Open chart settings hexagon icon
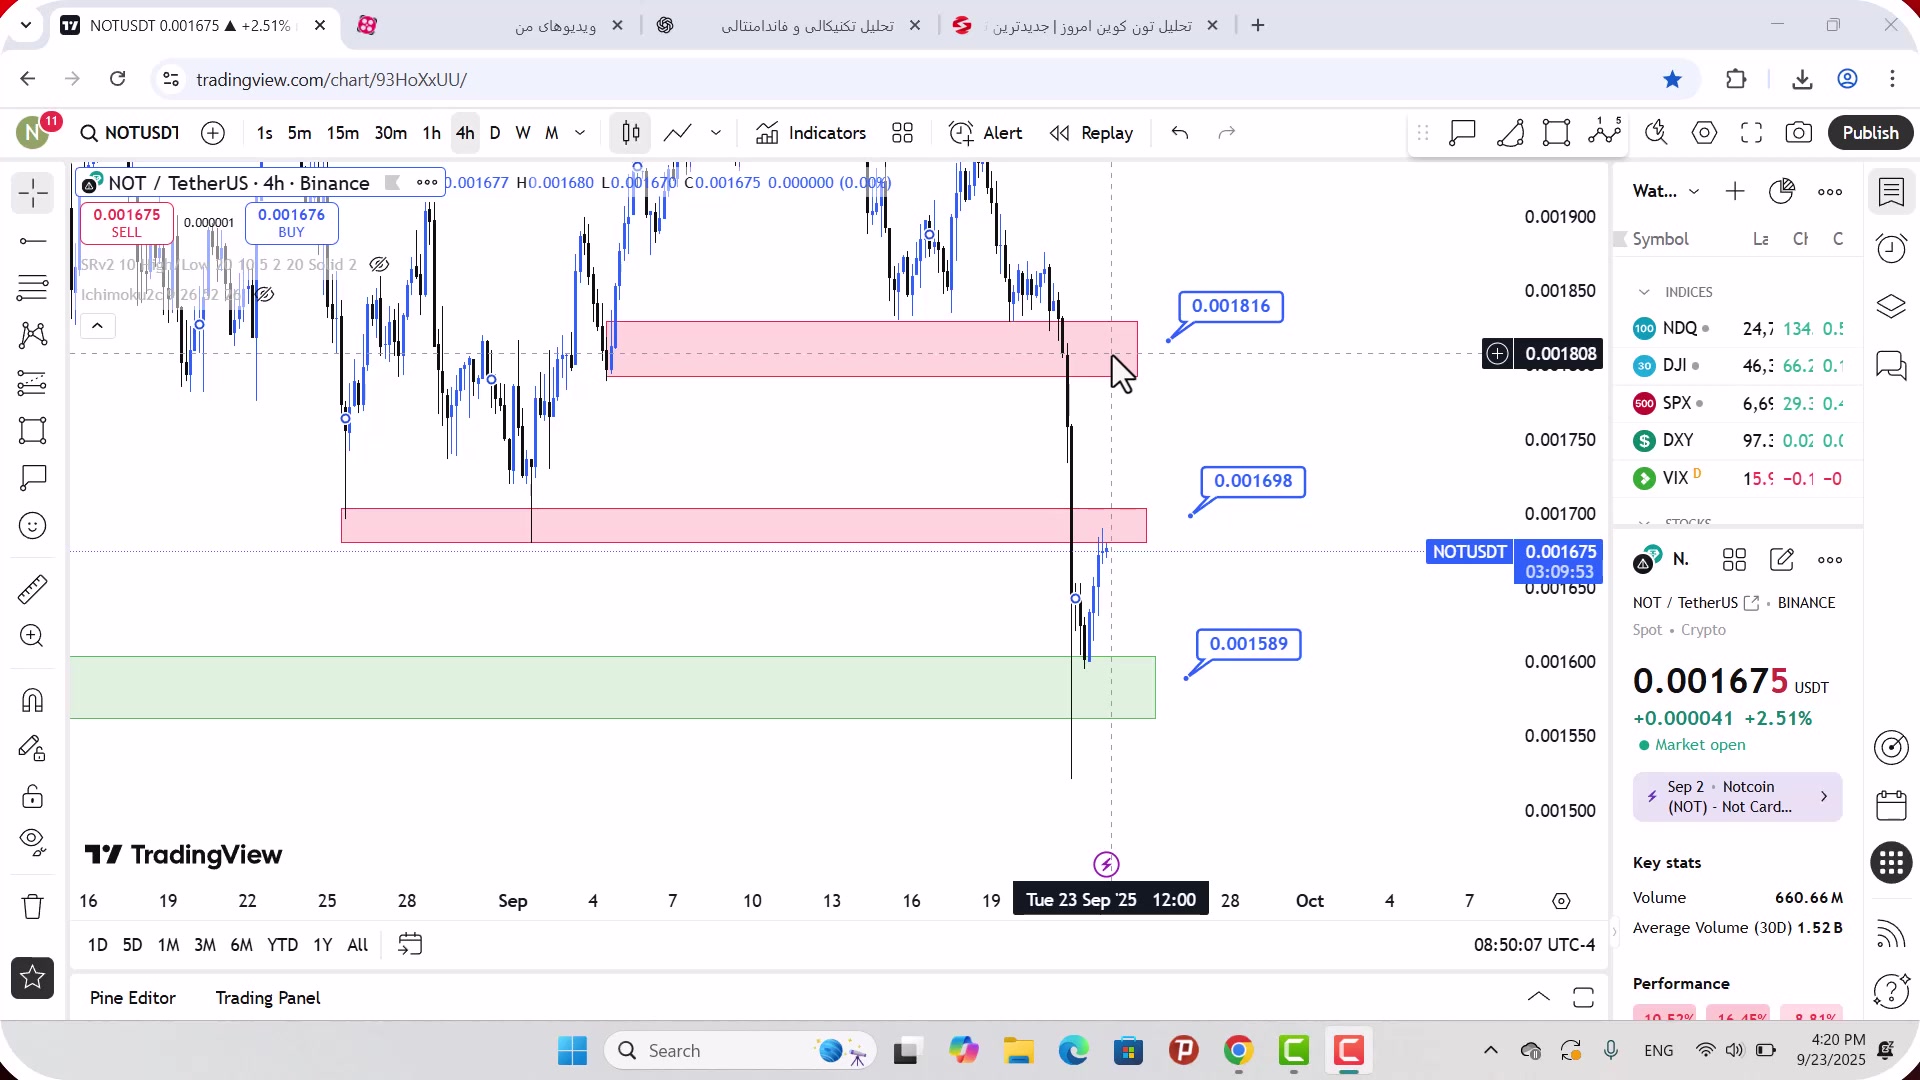 pyautogui.click(x=1705, y=133)
